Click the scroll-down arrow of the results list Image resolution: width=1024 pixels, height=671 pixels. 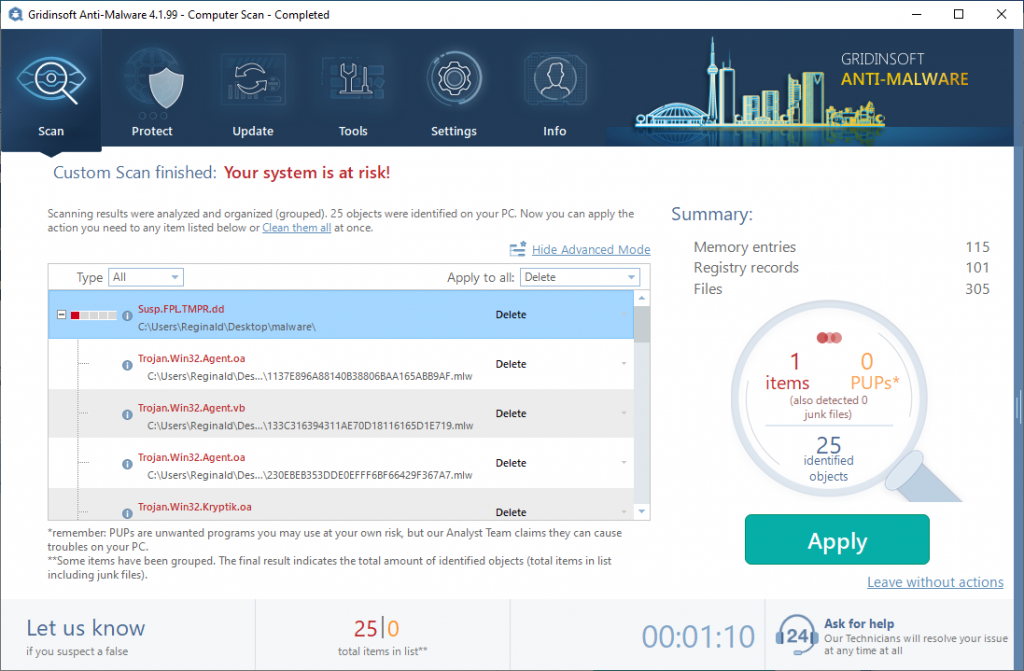641,510
